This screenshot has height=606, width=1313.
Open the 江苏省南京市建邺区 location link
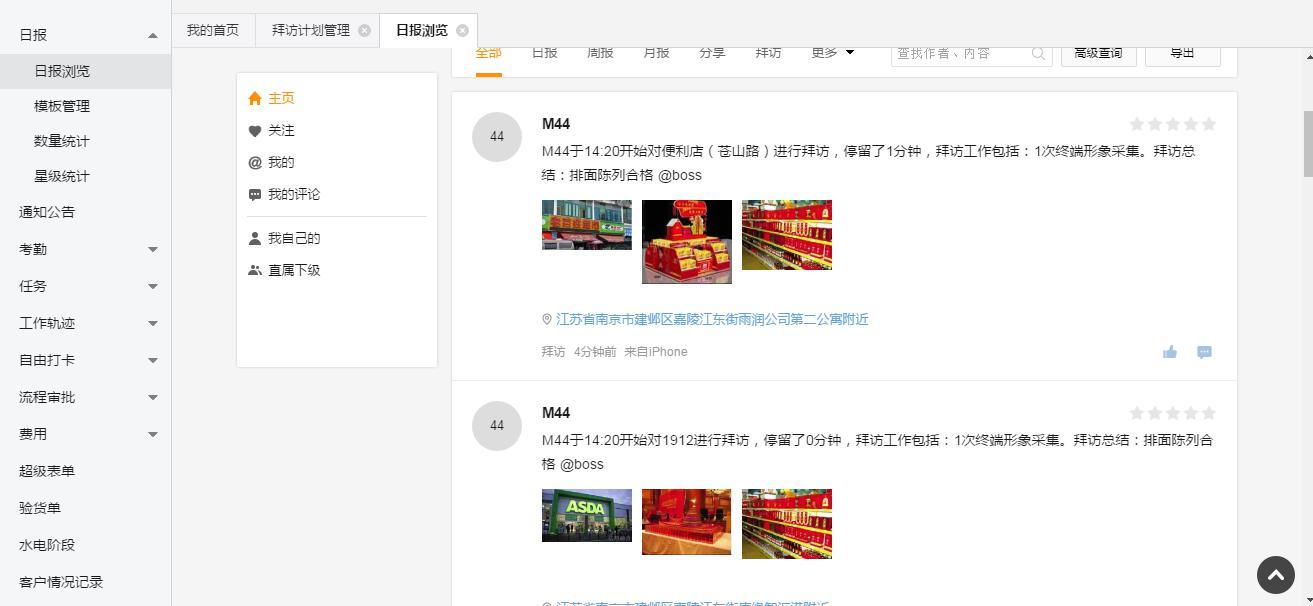tap(712, 319)
